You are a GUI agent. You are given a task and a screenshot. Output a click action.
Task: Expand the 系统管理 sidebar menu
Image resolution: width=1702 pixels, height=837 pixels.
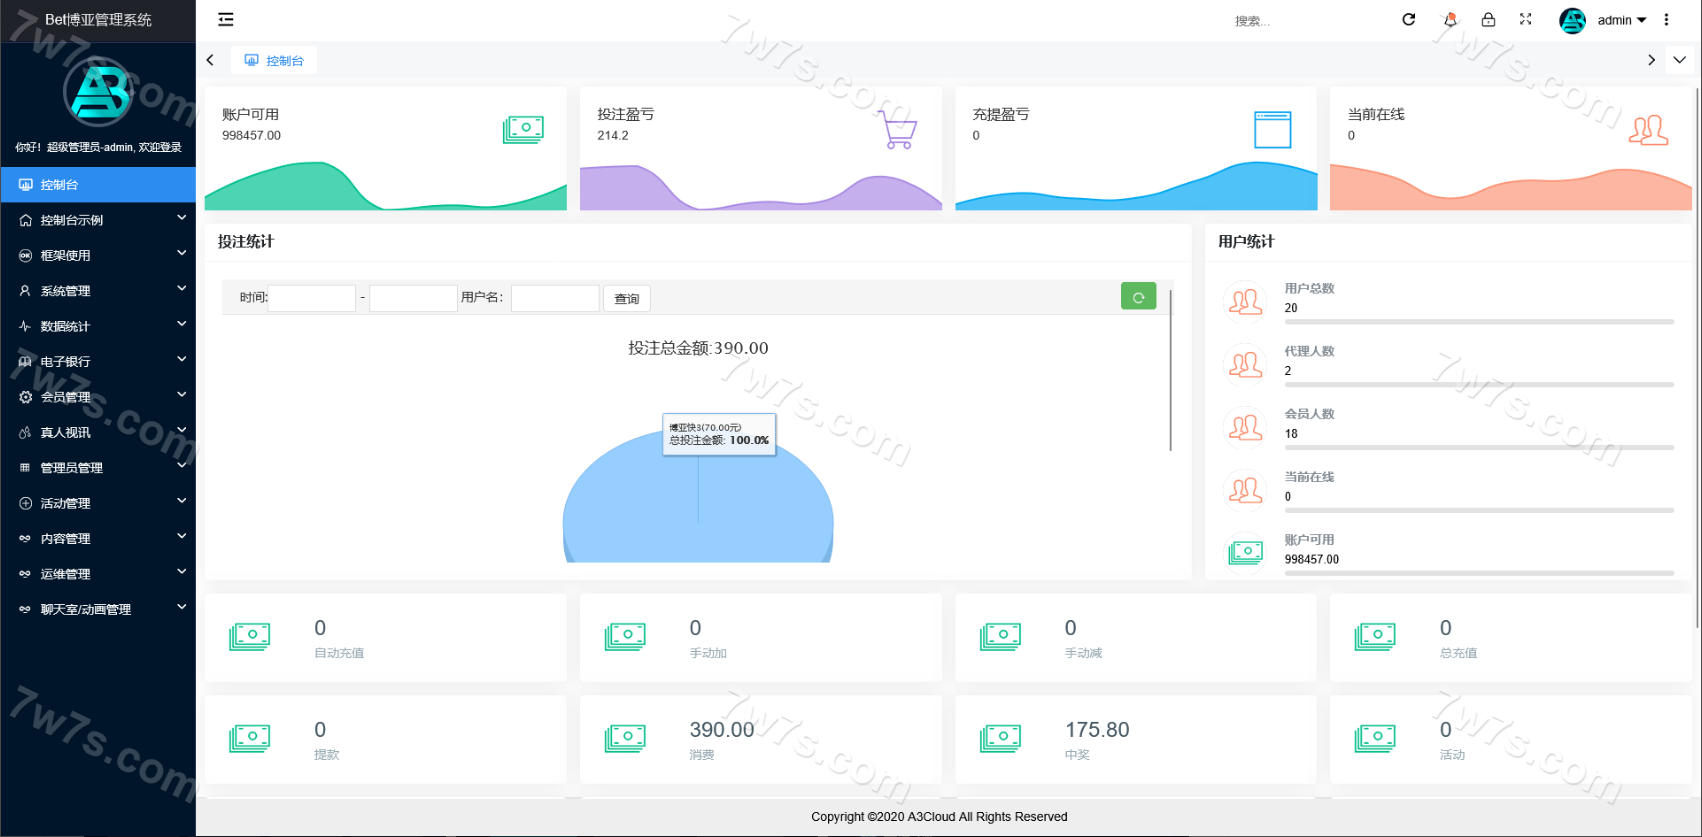tap(98, 290)
